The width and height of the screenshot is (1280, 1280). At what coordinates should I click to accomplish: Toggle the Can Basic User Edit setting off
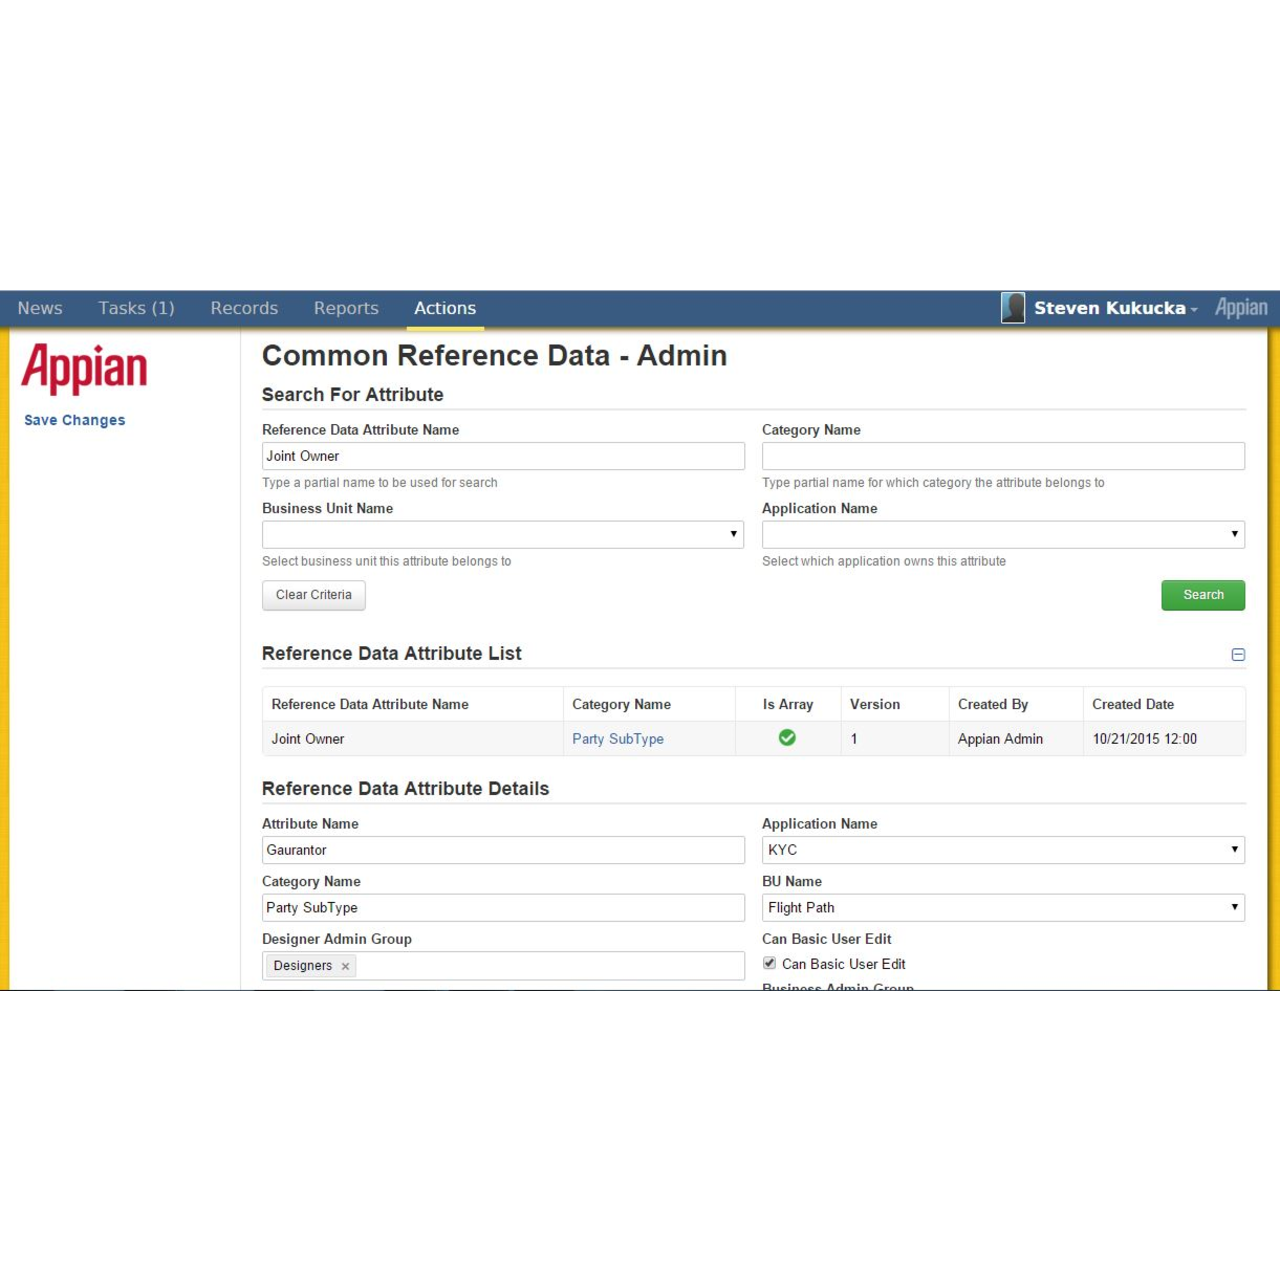769,963
